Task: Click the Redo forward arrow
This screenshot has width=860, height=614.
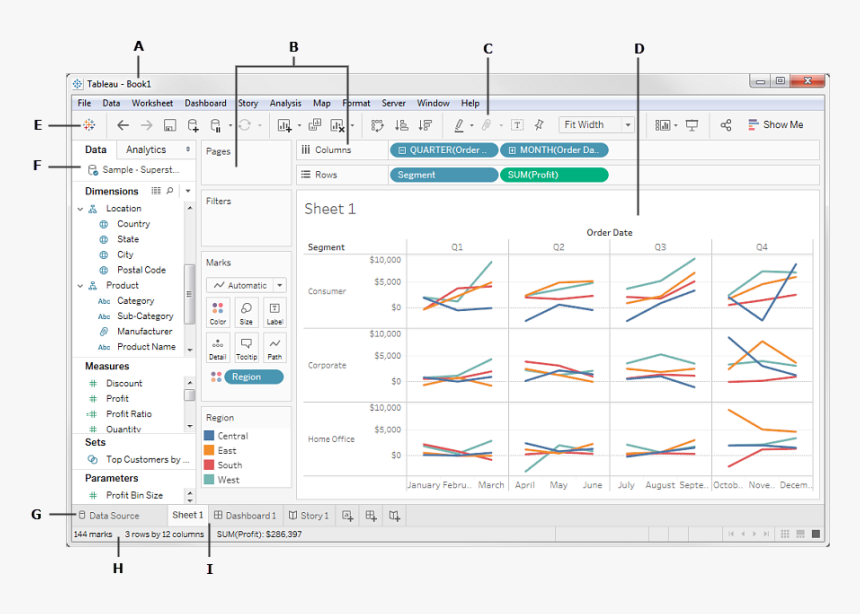Action: coord(146,125)
